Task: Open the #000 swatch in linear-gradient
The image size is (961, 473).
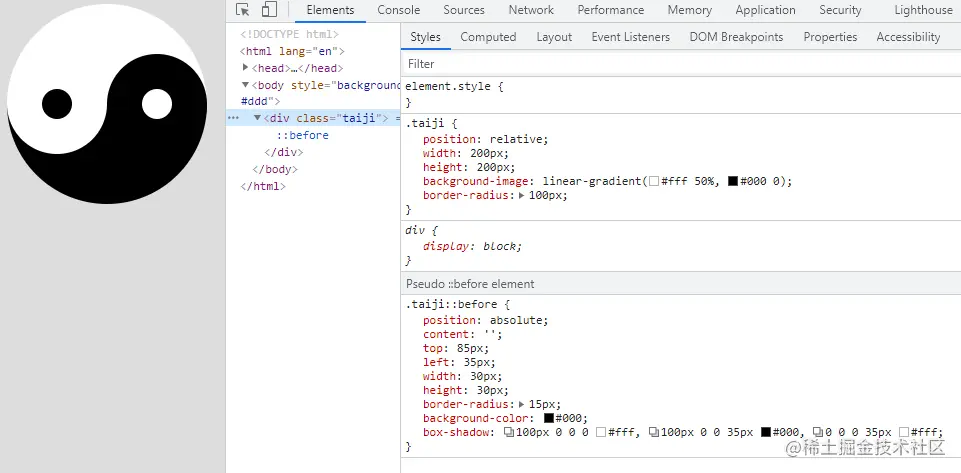Action: coord(733,181)
